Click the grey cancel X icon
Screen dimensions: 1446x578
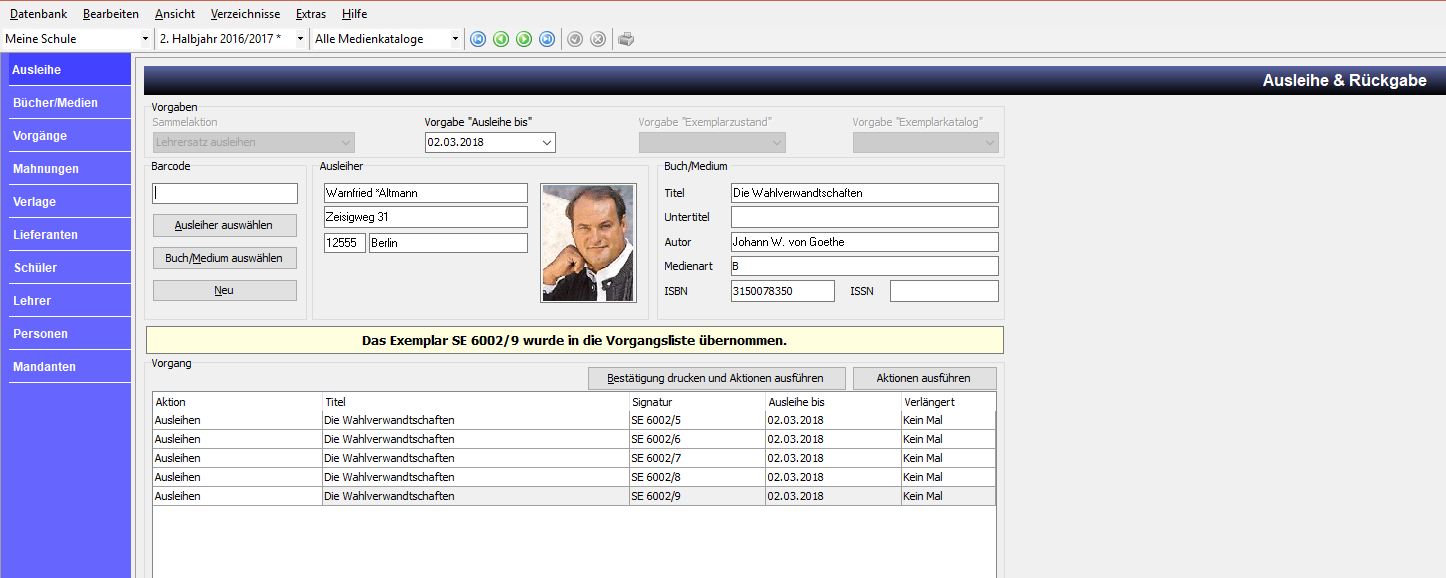598,39
